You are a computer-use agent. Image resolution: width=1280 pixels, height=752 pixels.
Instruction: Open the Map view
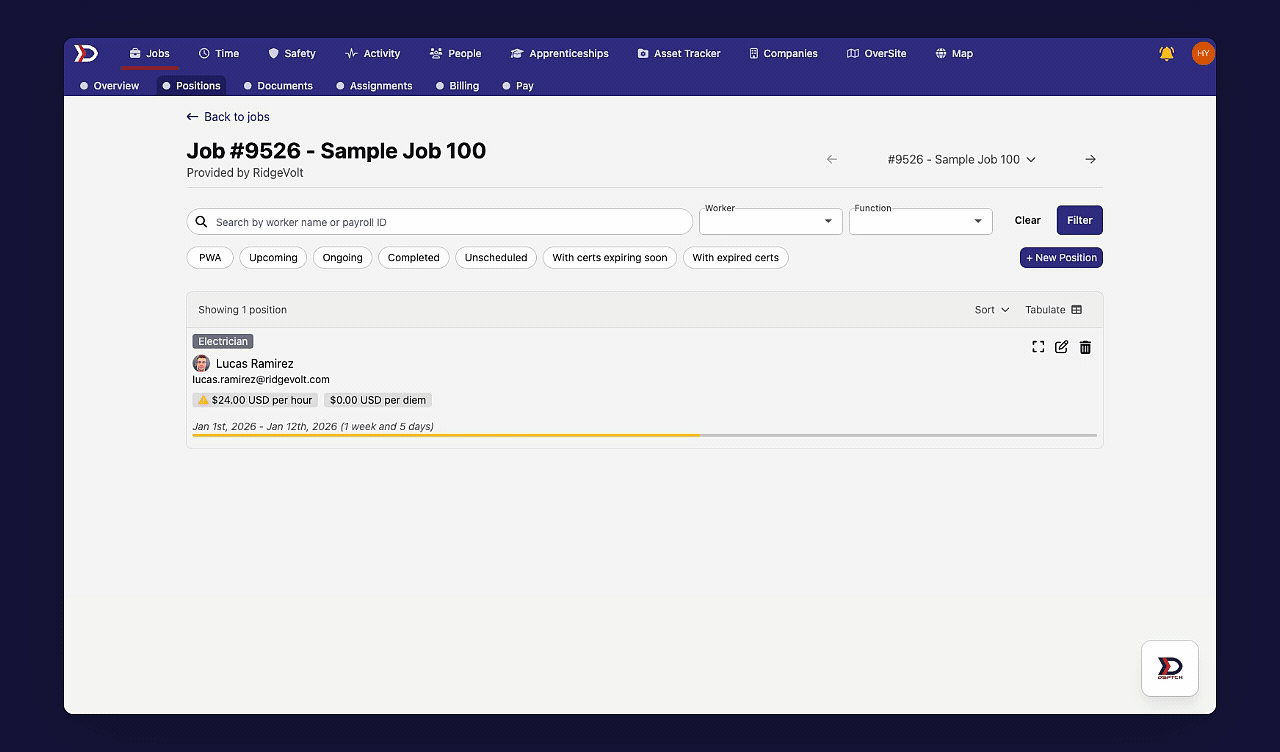(x=954, y=53)
